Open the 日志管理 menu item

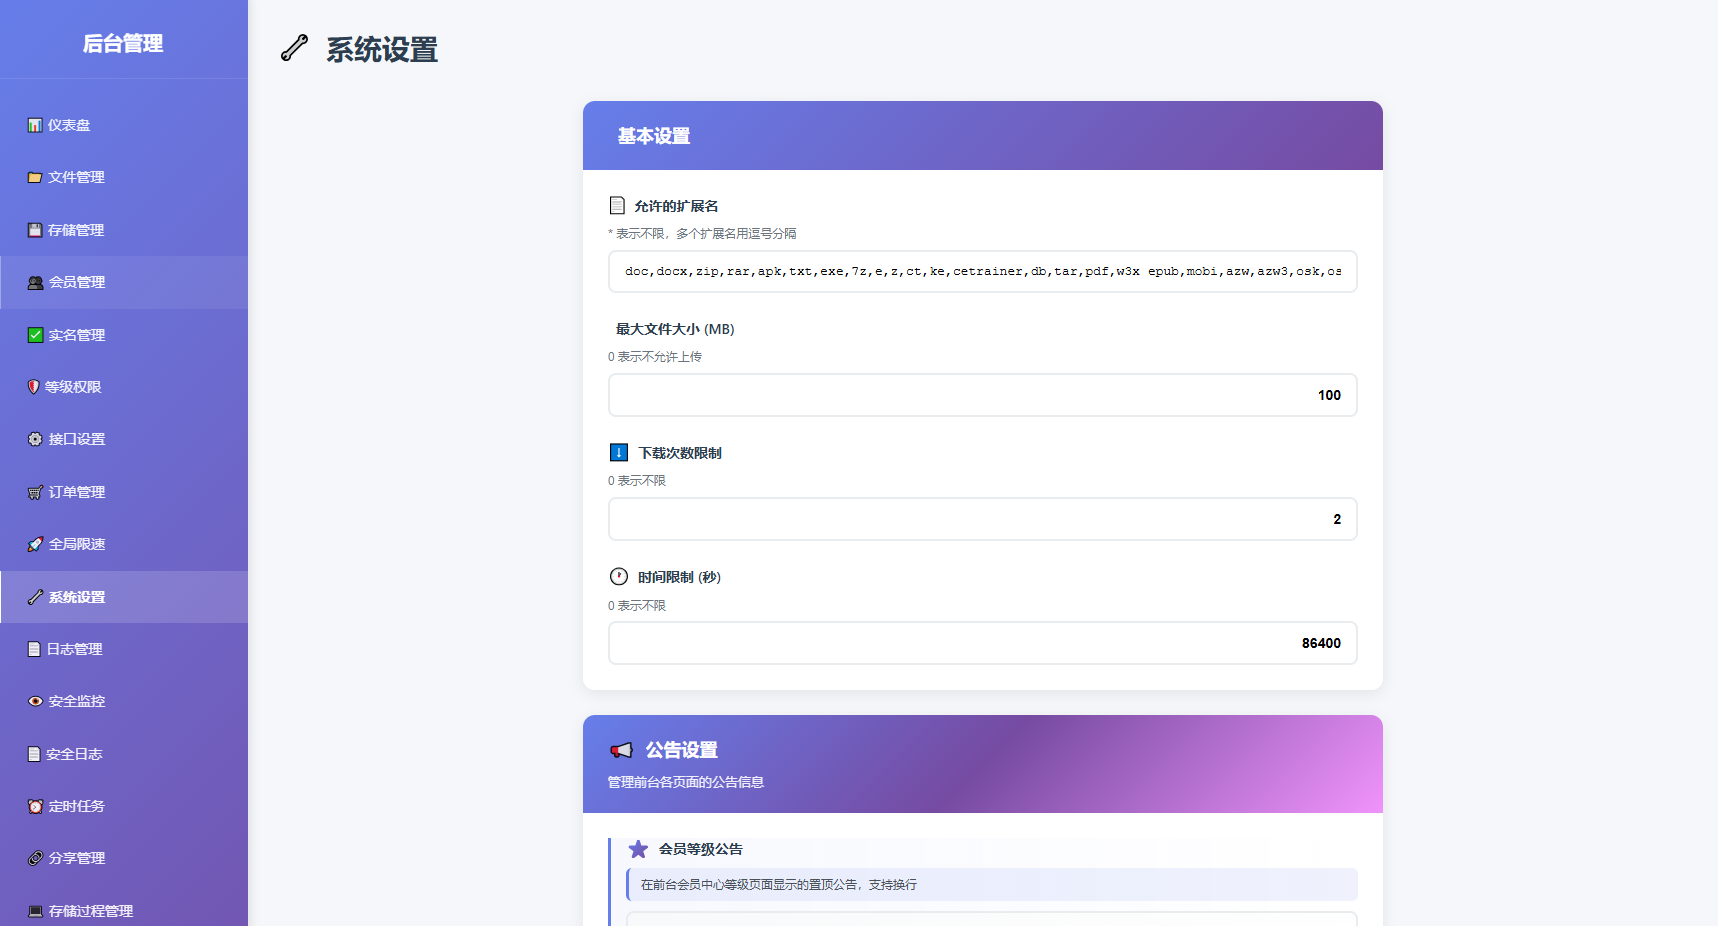click(75, 648)
